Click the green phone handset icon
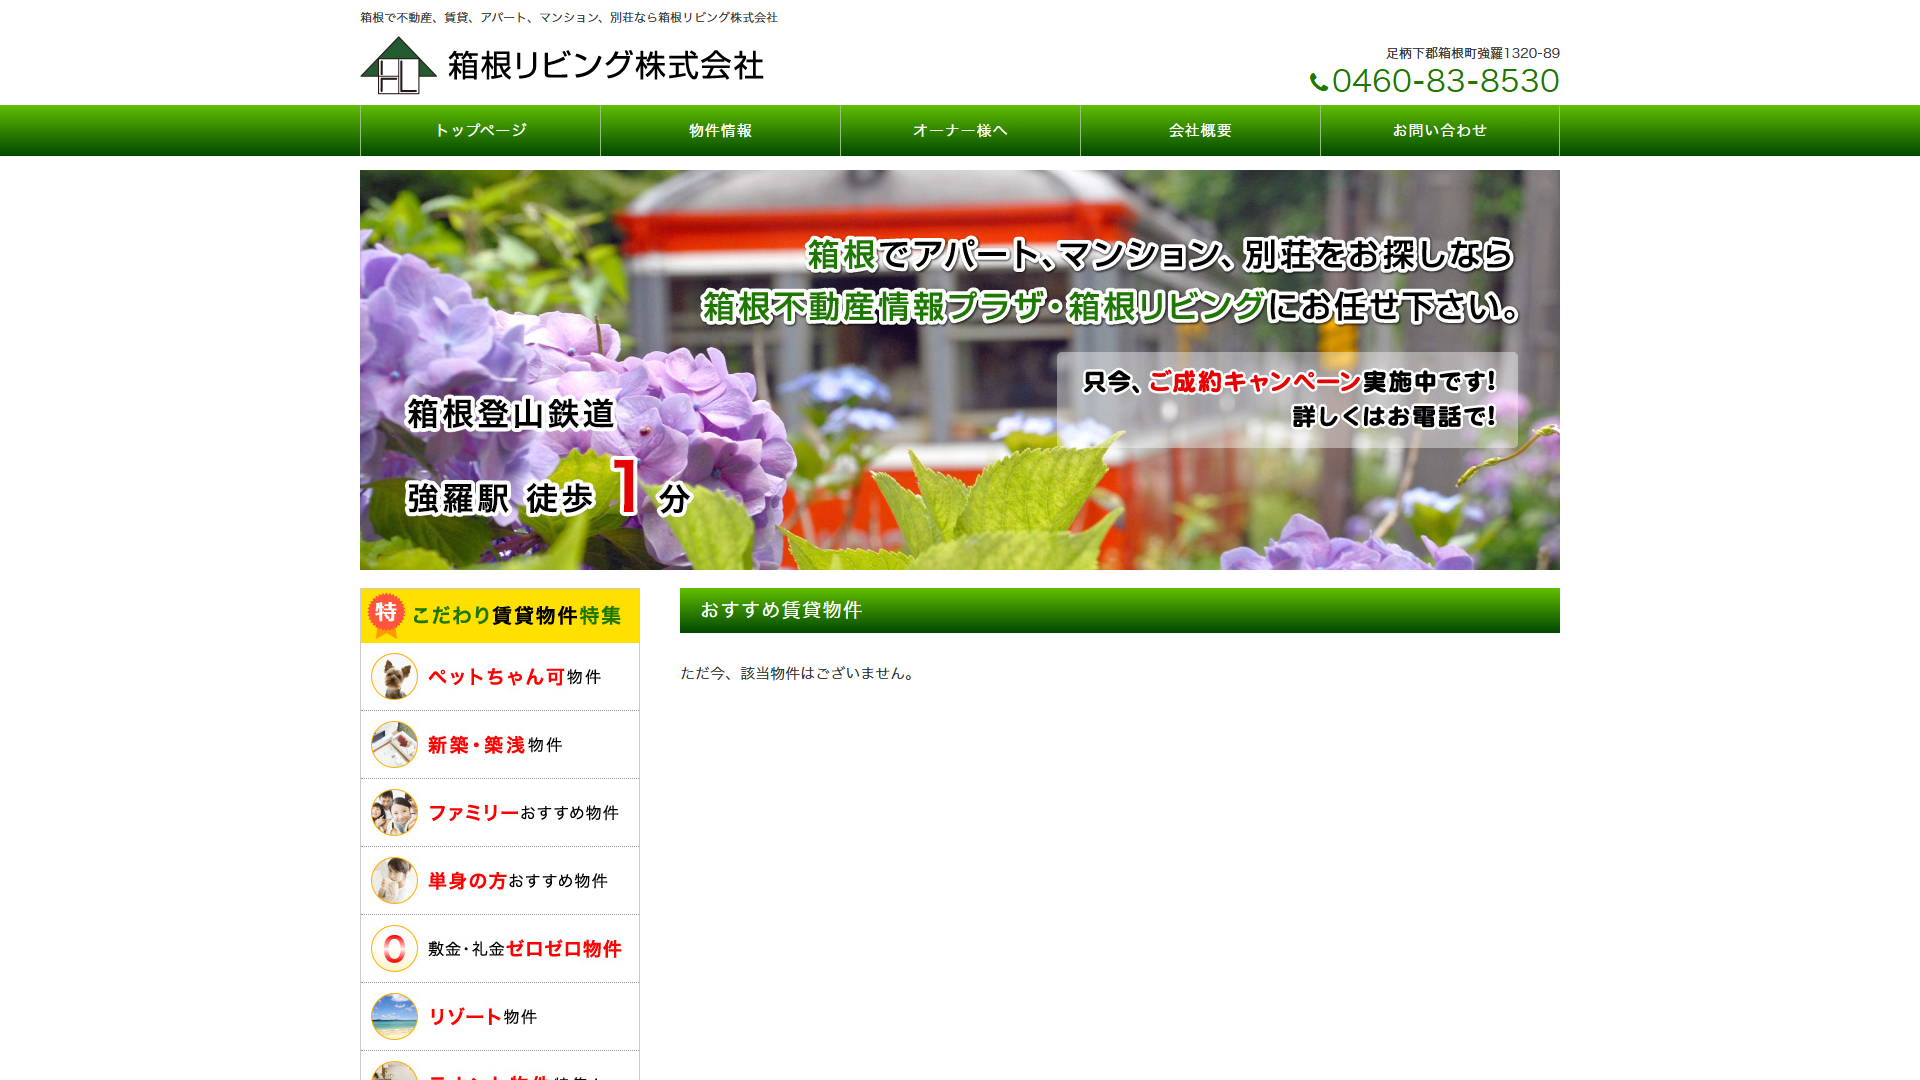 1319,83
